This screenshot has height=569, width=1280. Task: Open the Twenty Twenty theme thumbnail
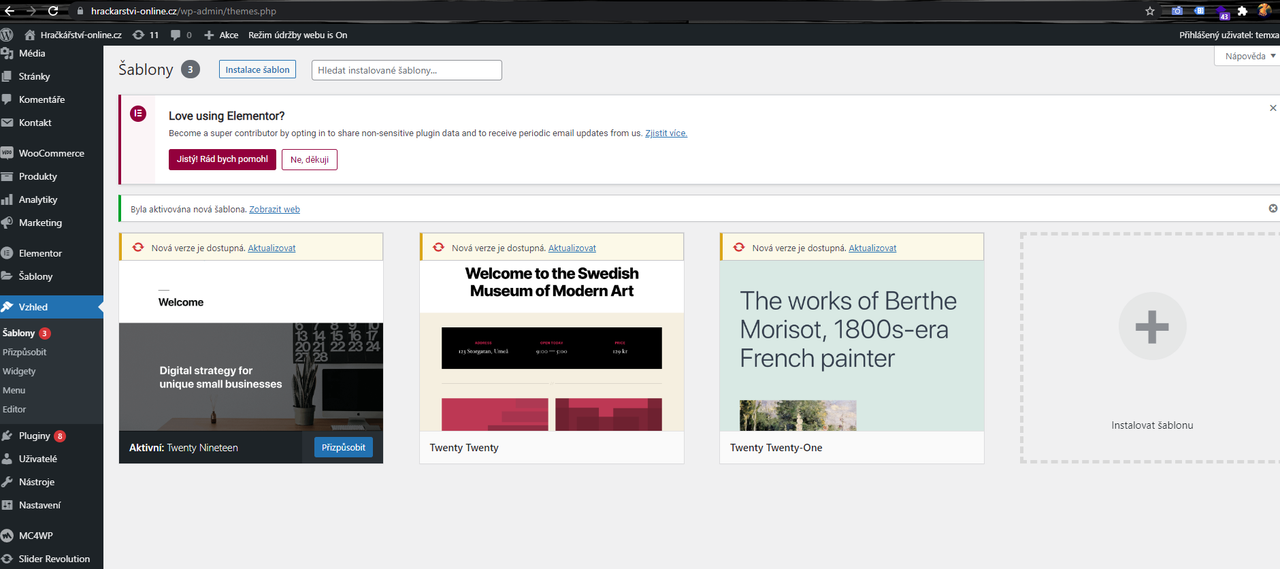pyautogui.click(x=552, y=346)
